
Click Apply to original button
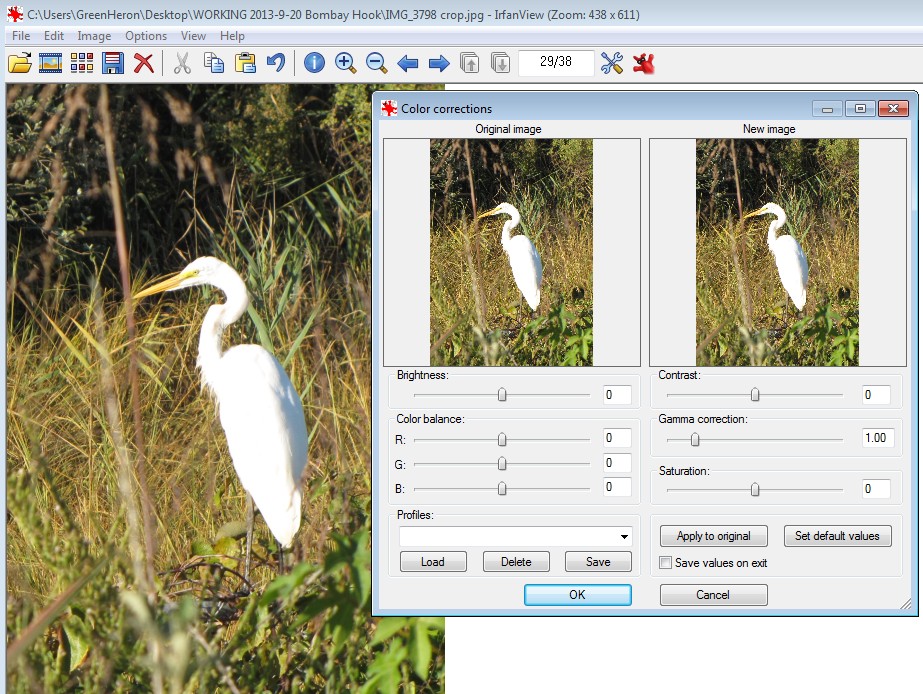(x=713, y=536)
